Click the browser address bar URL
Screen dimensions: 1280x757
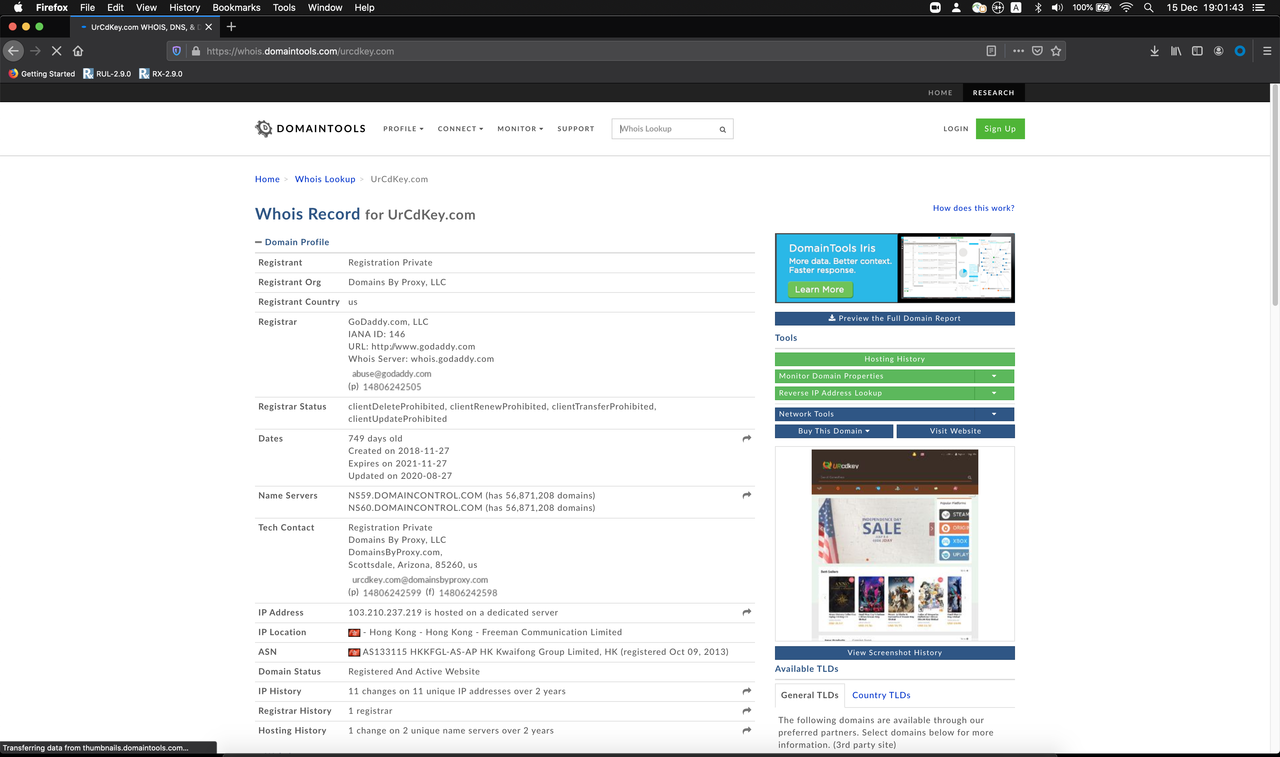click(300, 51)
